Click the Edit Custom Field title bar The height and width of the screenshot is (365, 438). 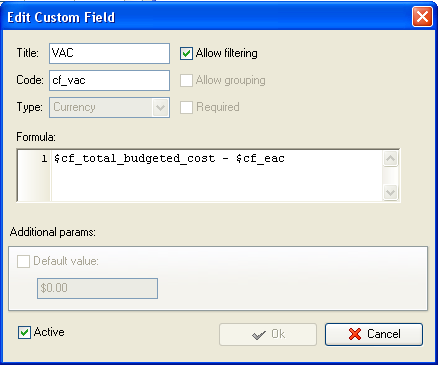coord(207,17)
